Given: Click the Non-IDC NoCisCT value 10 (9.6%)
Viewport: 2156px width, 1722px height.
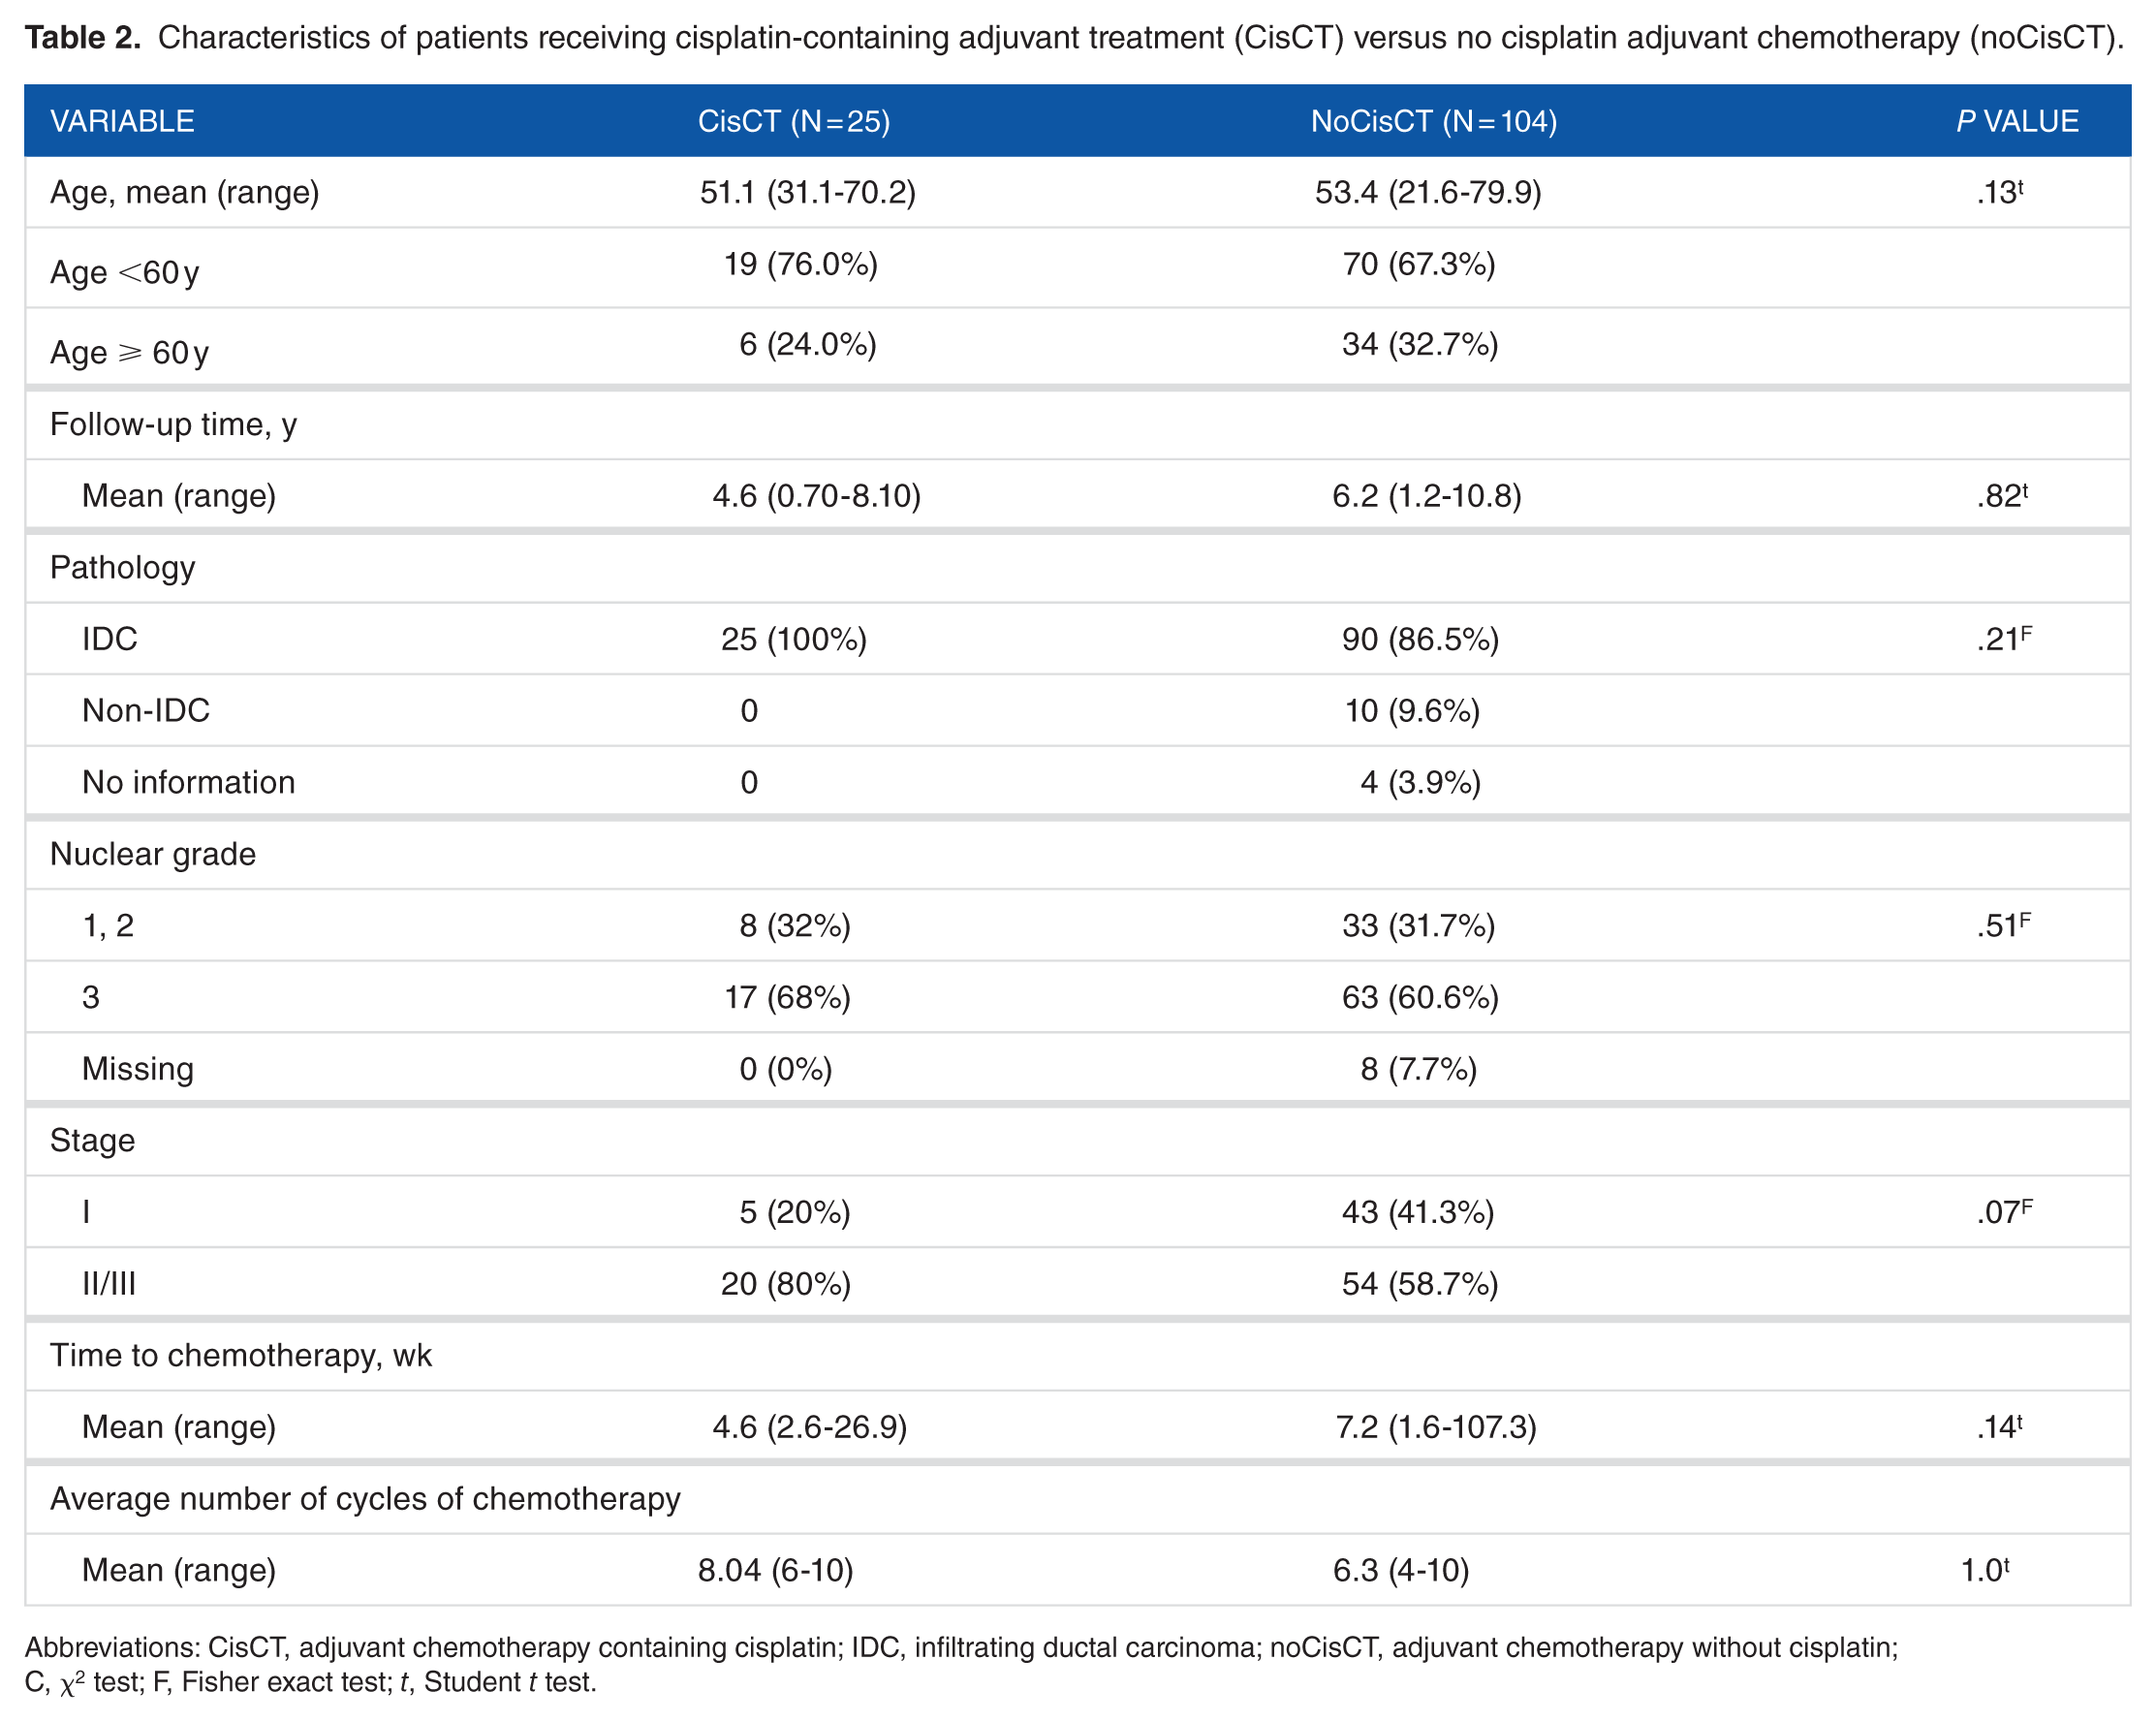Looking at the screenshot, I should [1411, 711].
